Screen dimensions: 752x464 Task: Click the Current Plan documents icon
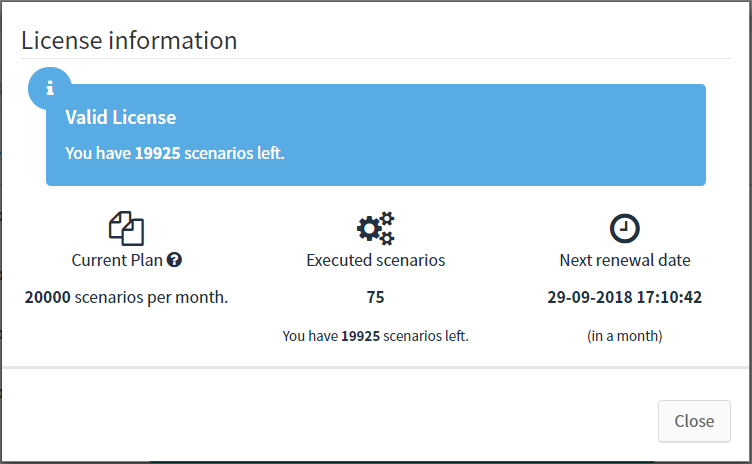pyautogui.click(x=126, y=228)
